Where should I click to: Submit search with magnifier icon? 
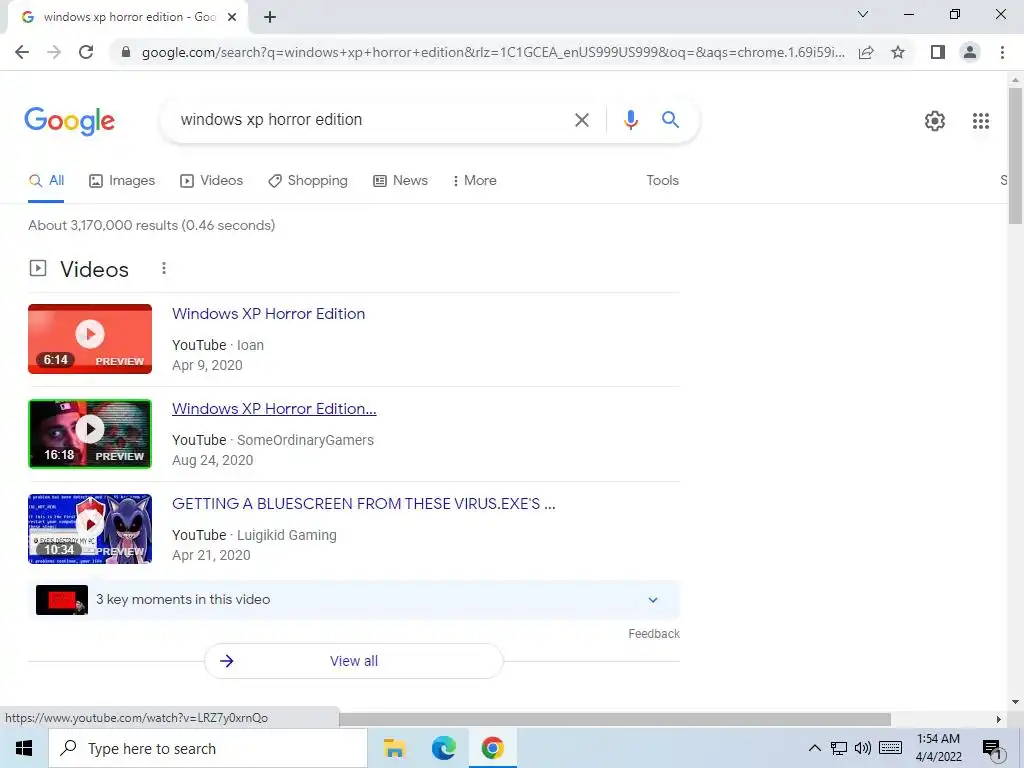coord(670,120)
